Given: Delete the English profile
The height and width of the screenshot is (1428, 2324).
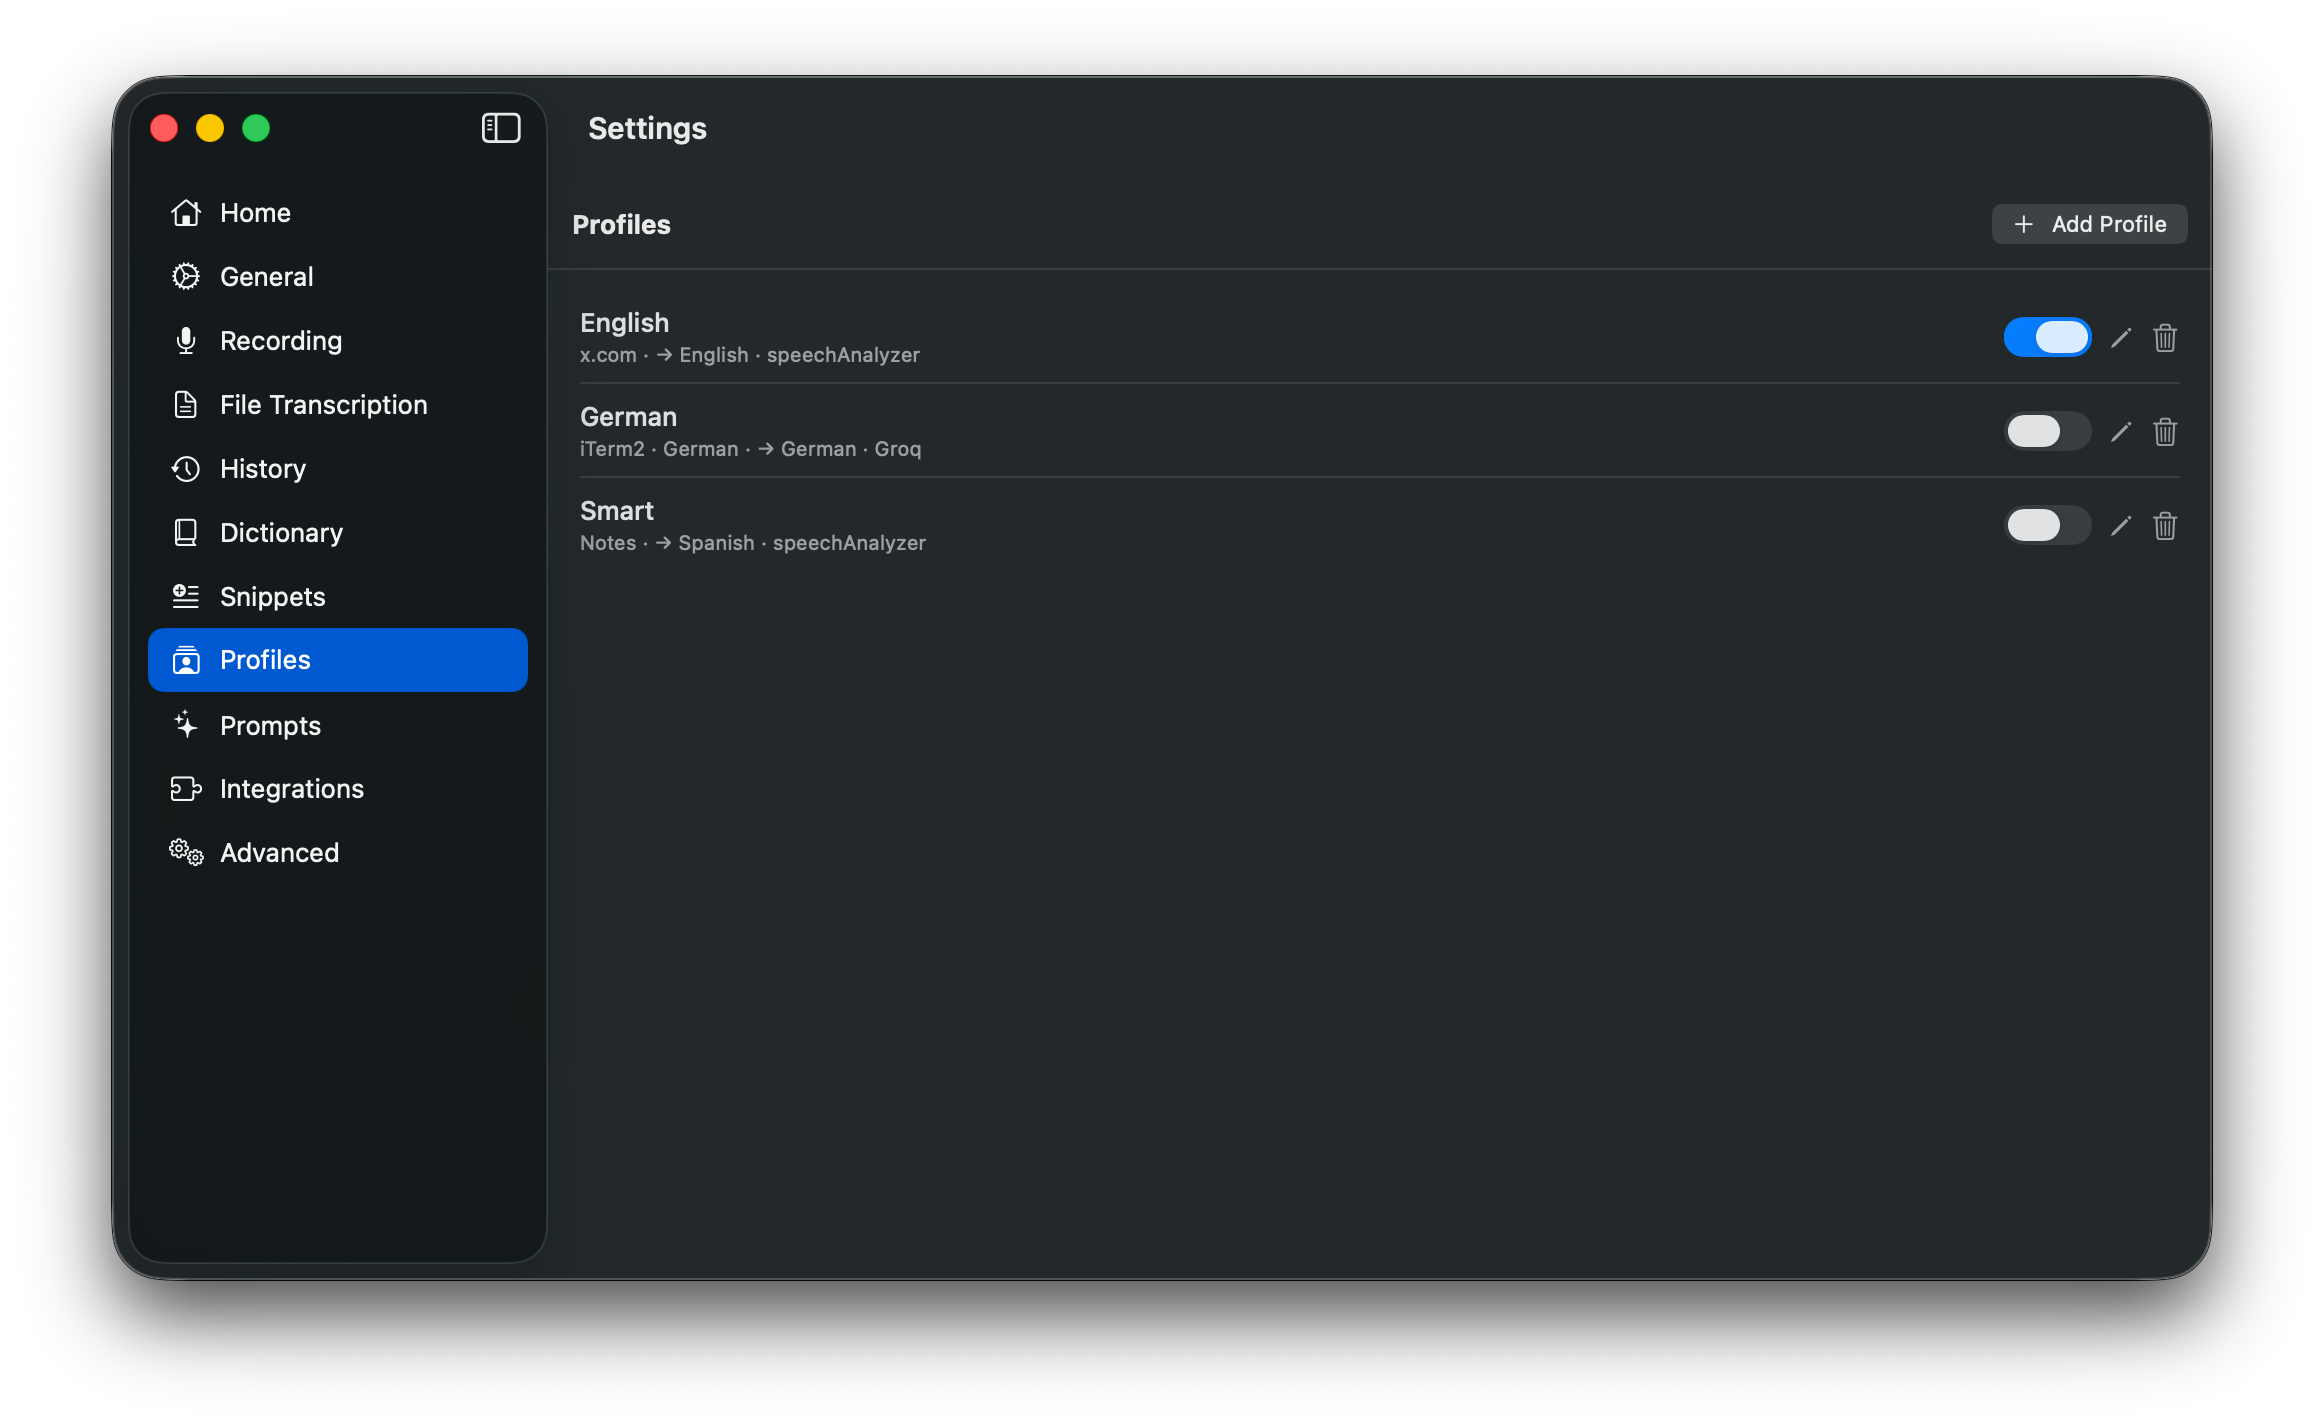Looking at the screenshot, I should [x=2165, y=337].
